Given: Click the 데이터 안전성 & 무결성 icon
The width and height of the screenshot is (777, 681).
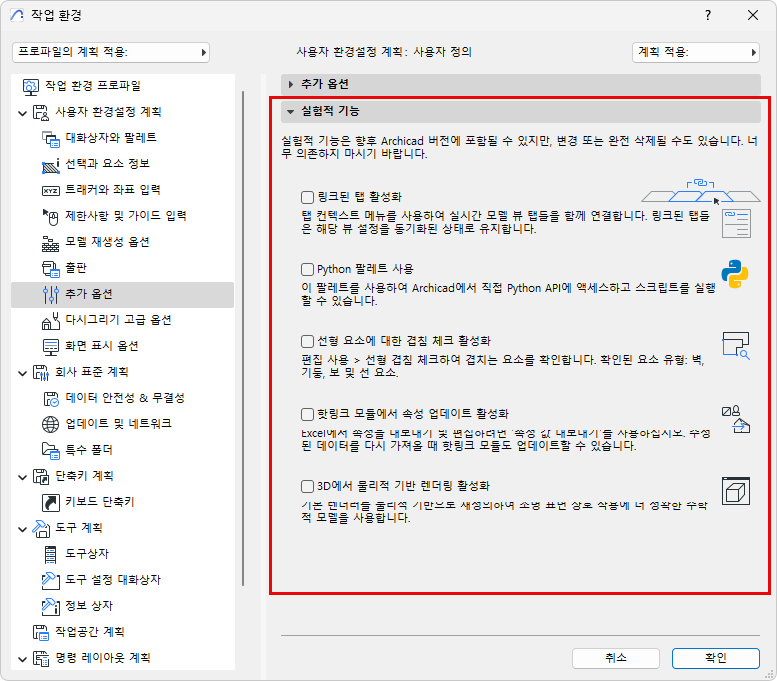Looking at the screenshot, I should tap(51, 398).
